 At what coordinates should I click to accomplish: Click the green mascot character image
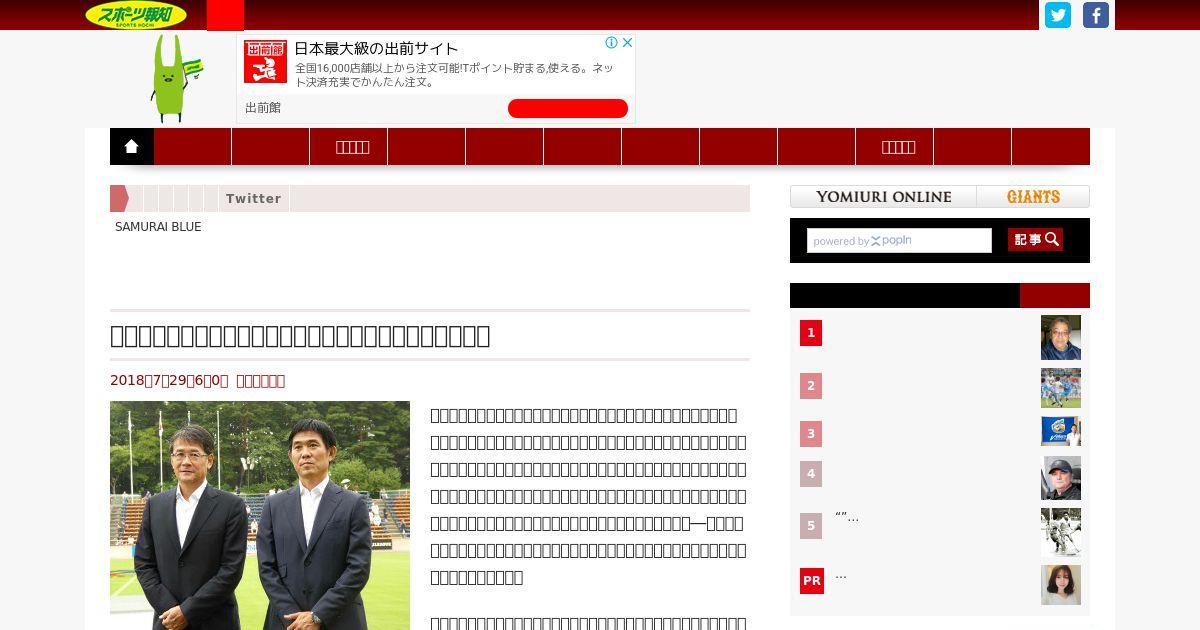coord(175,78)
